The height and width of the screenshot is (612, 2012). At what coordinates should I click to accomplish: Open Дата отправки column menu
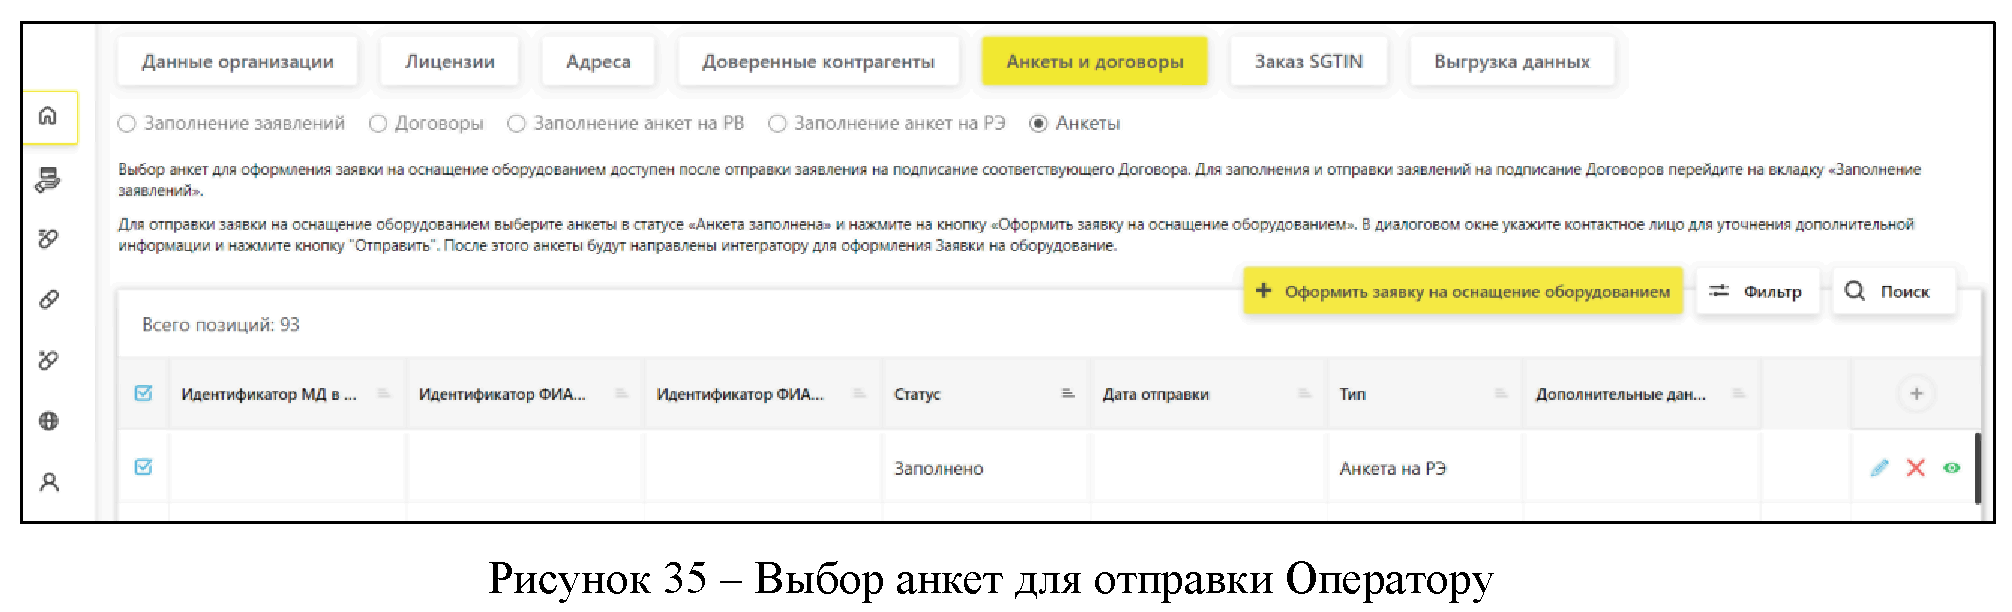click(1304, 394)
